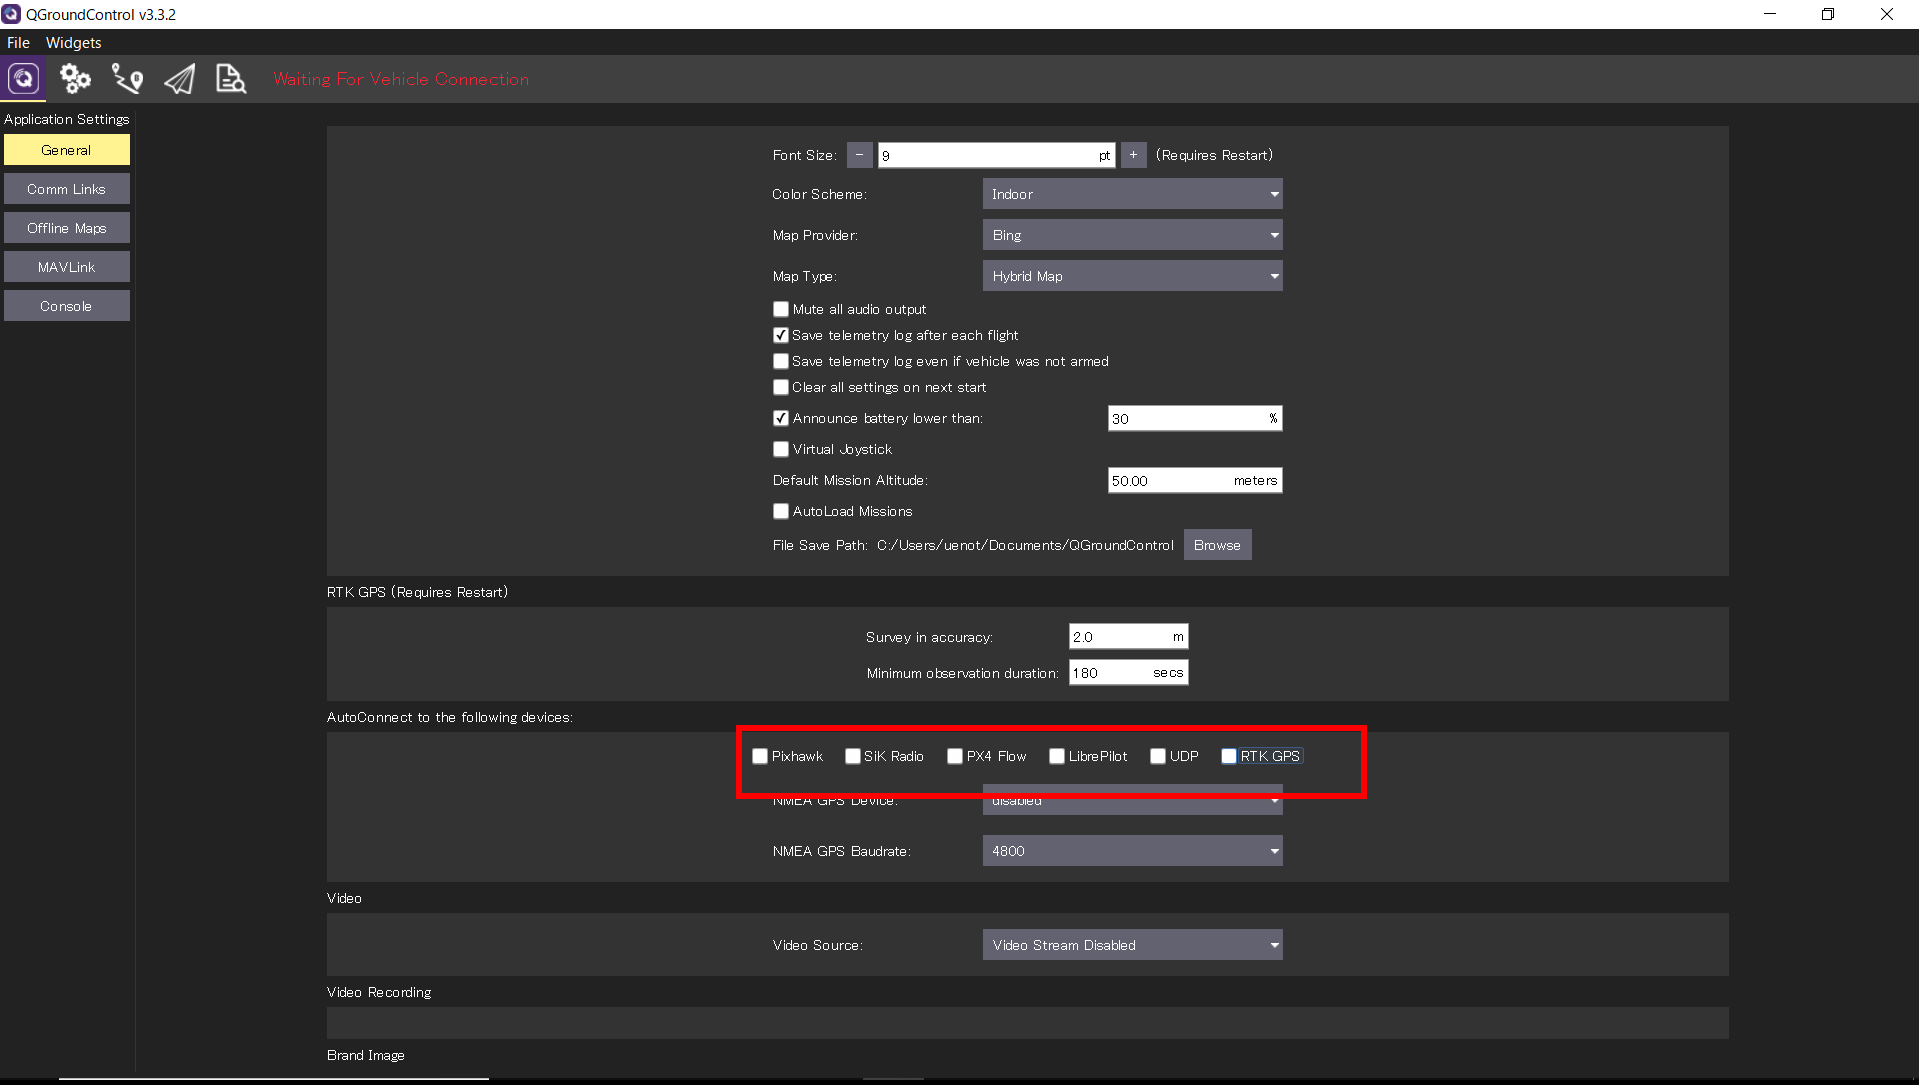This screenshot has width=1919, height=1085.
Task: Toggle Mute all audio output checkbox
Action: click(781, 309)
